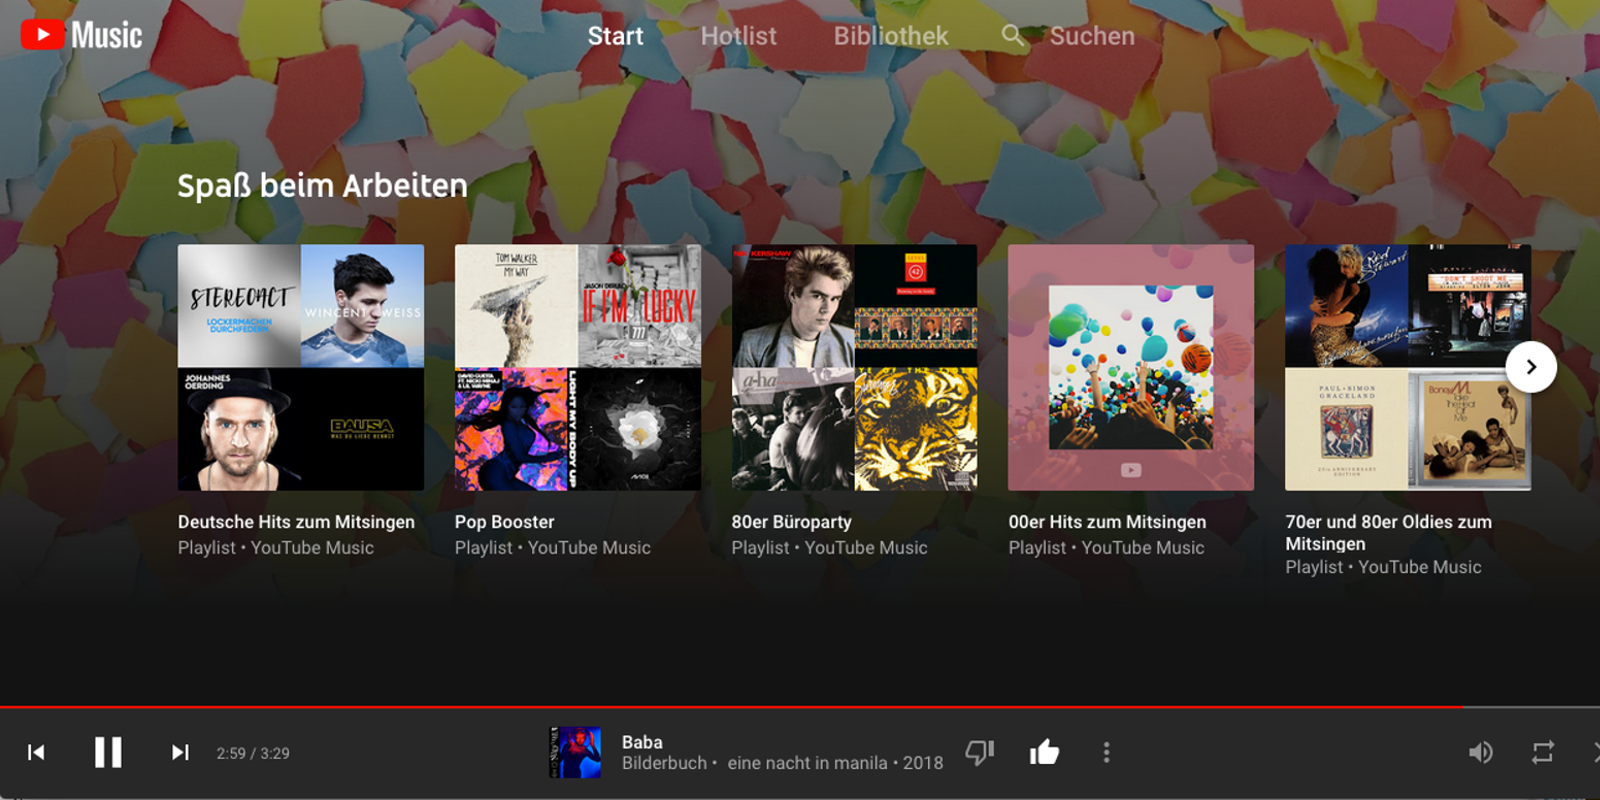Click the search magnifier icon
This screenshot has height=800, width=1600.
coord(1013,36)
